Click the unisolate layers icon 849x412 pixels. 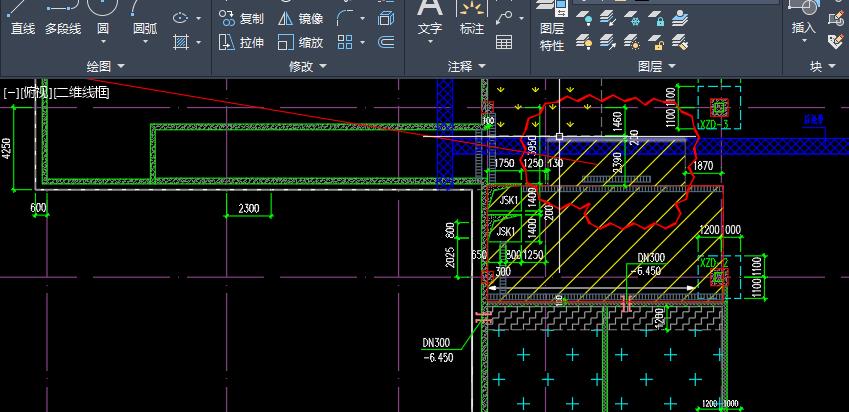[608, 42]
